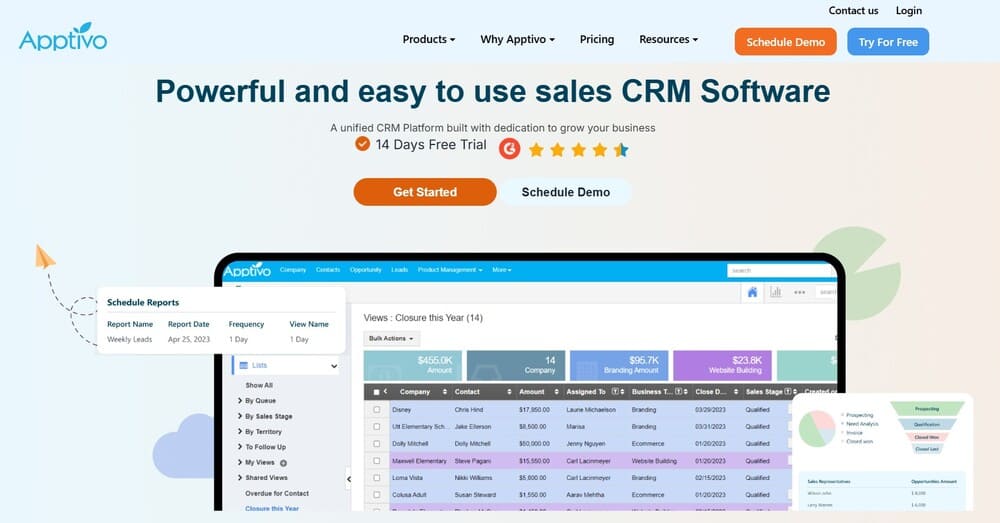Check the Colusa Adult row checkbox

point(376,494)
